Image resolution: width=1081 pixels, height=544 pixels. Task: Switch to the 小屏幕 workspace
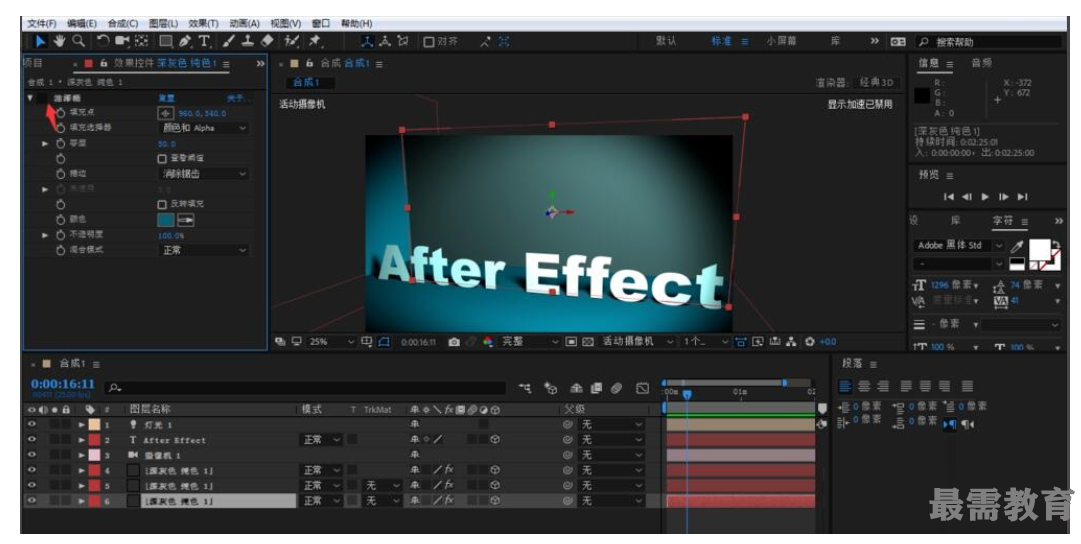click(x=781, y=41)
